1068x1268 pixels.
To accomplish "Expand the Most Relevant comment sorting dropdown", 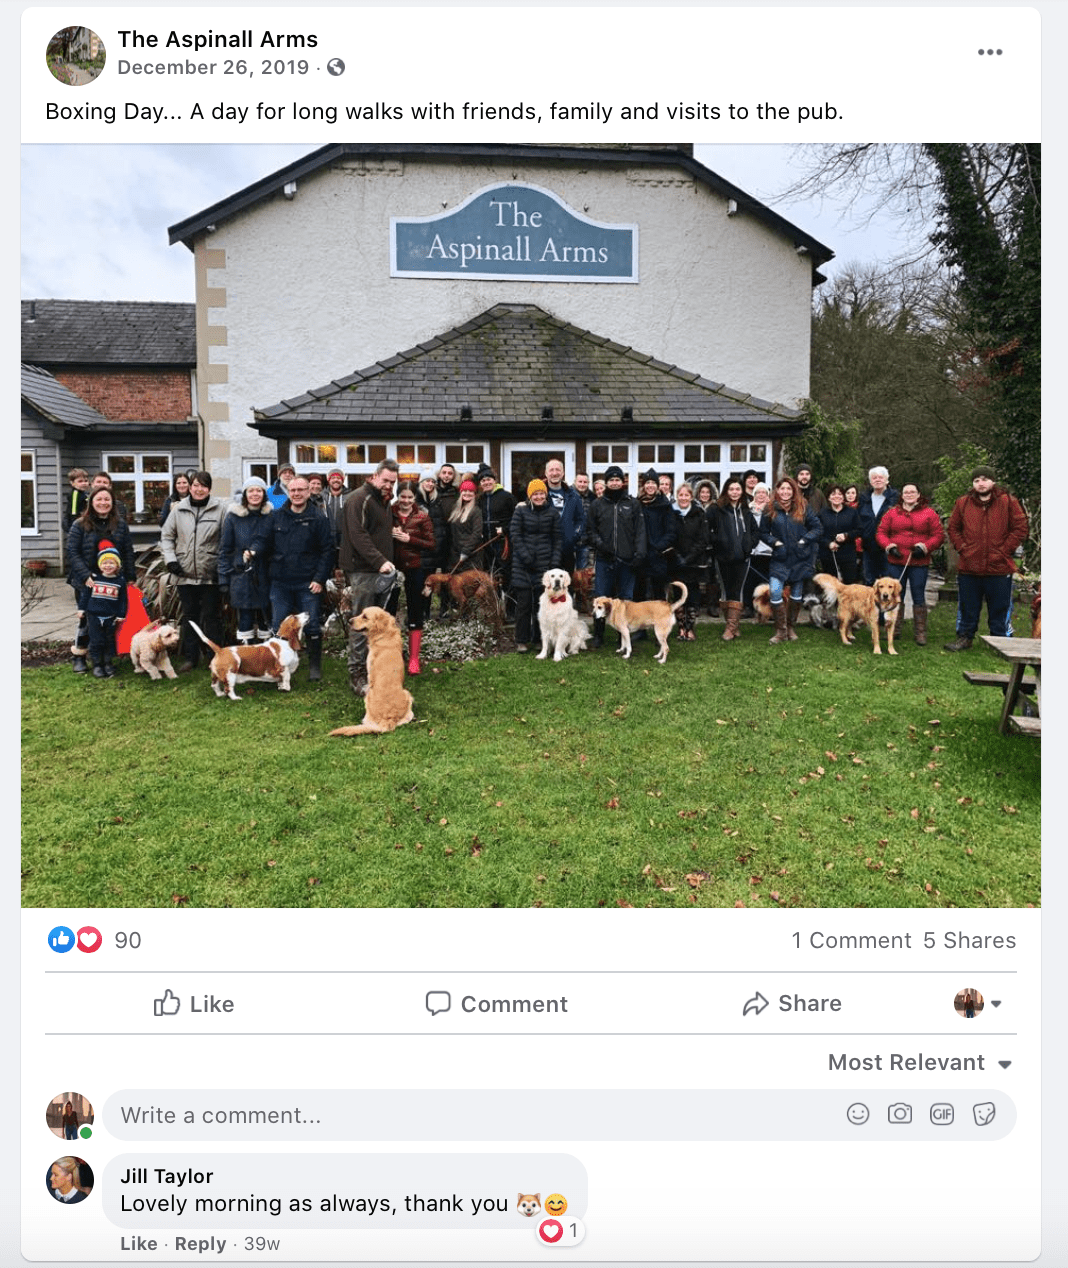I will (x=920, y=1062).
